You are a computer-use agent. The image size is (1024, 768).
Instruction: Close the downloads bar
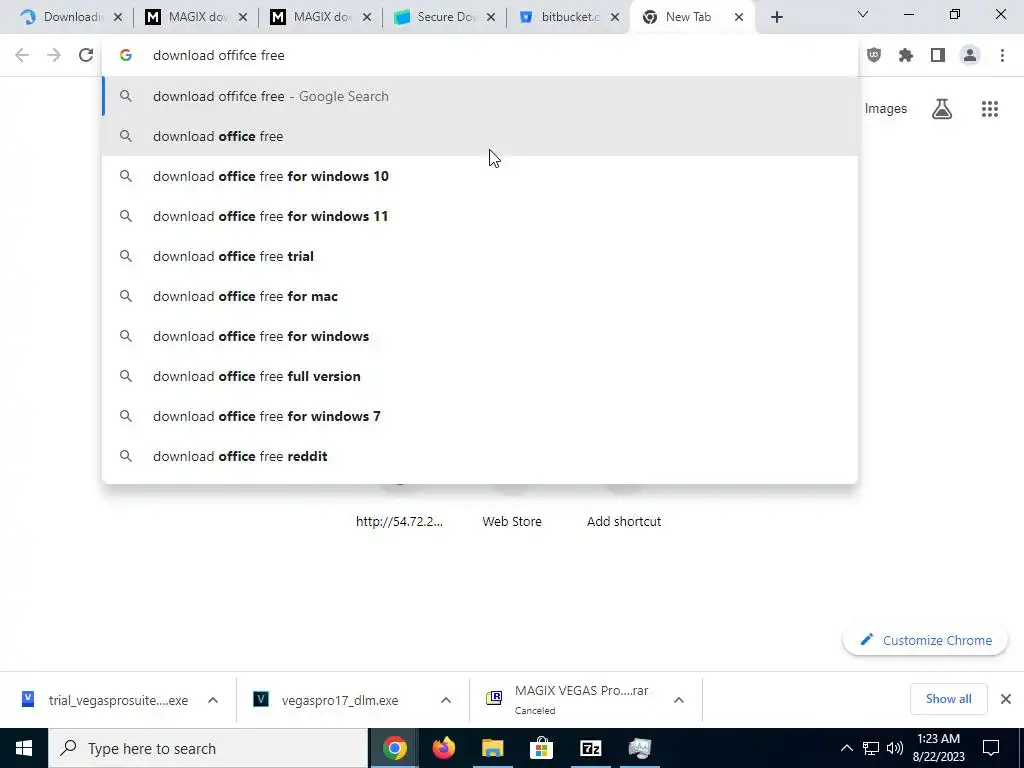1006,699
